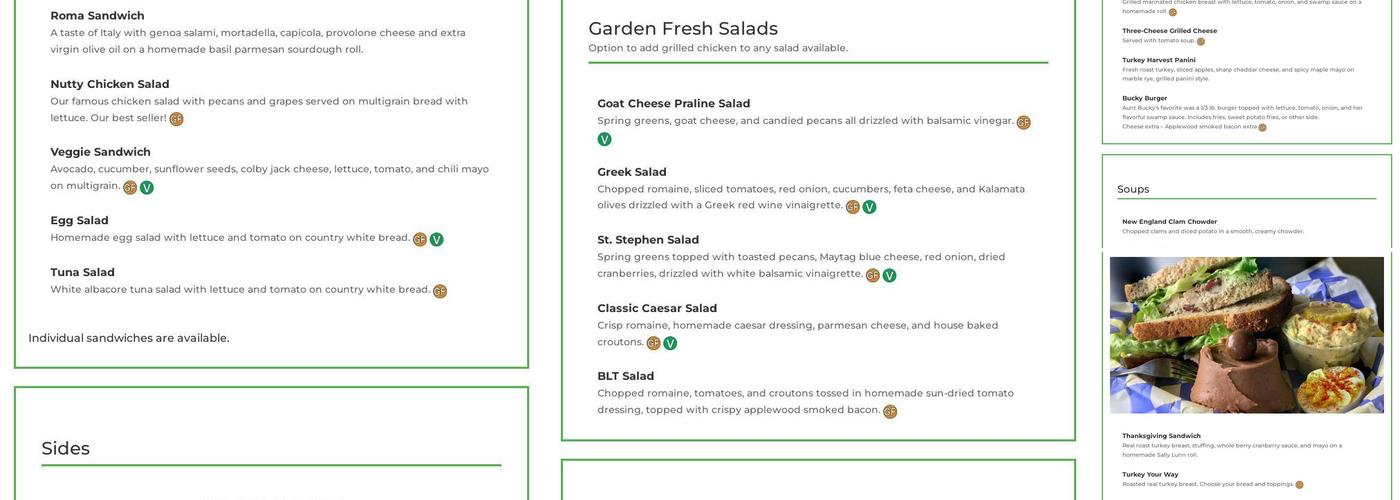Click gluten-free icon beside Nutty Chicken Salad
Image resolution: width=1400 pixels, height=500 pixels.
coord(176,119)
